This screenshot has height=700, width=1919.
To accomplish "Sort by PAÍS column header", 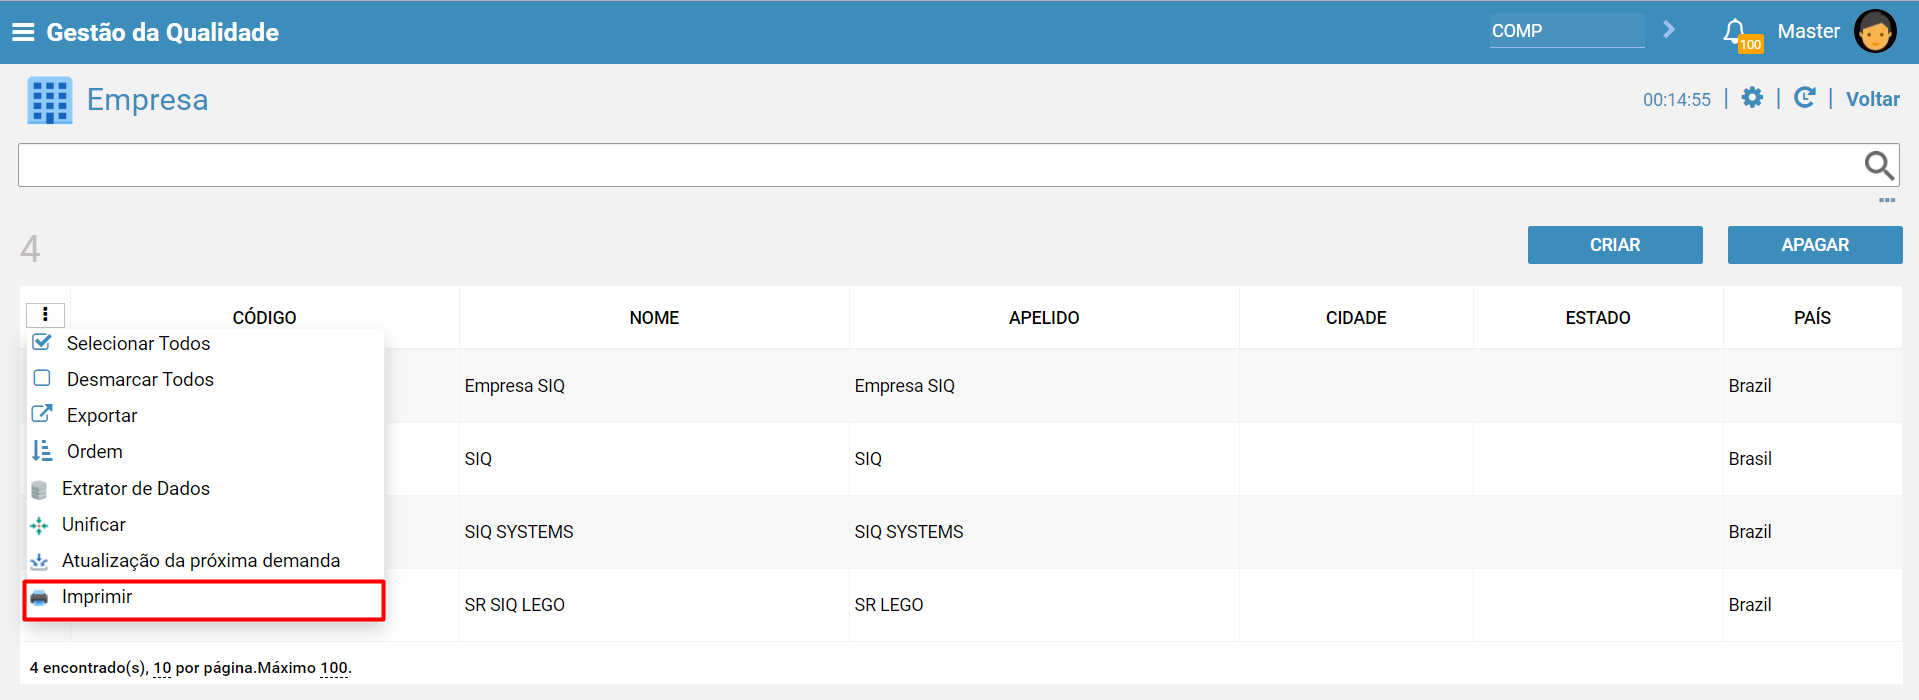I will click(1812, 318).
